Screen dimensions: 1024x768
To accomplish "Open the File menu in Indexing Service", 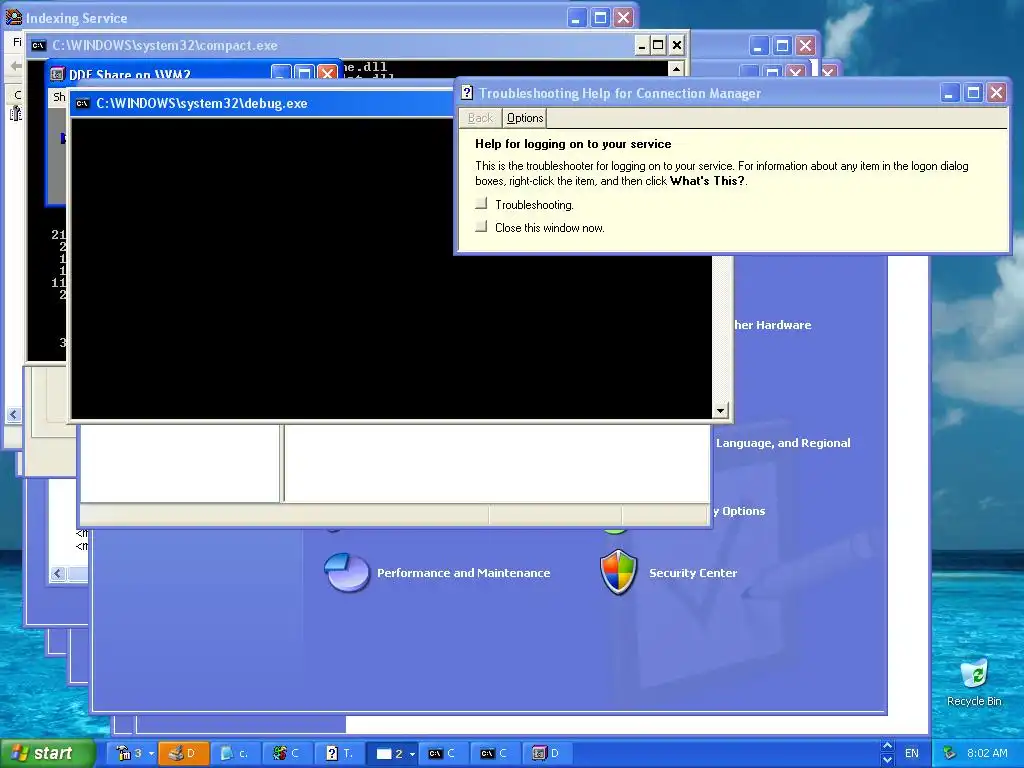I will [x=17, y=42].
